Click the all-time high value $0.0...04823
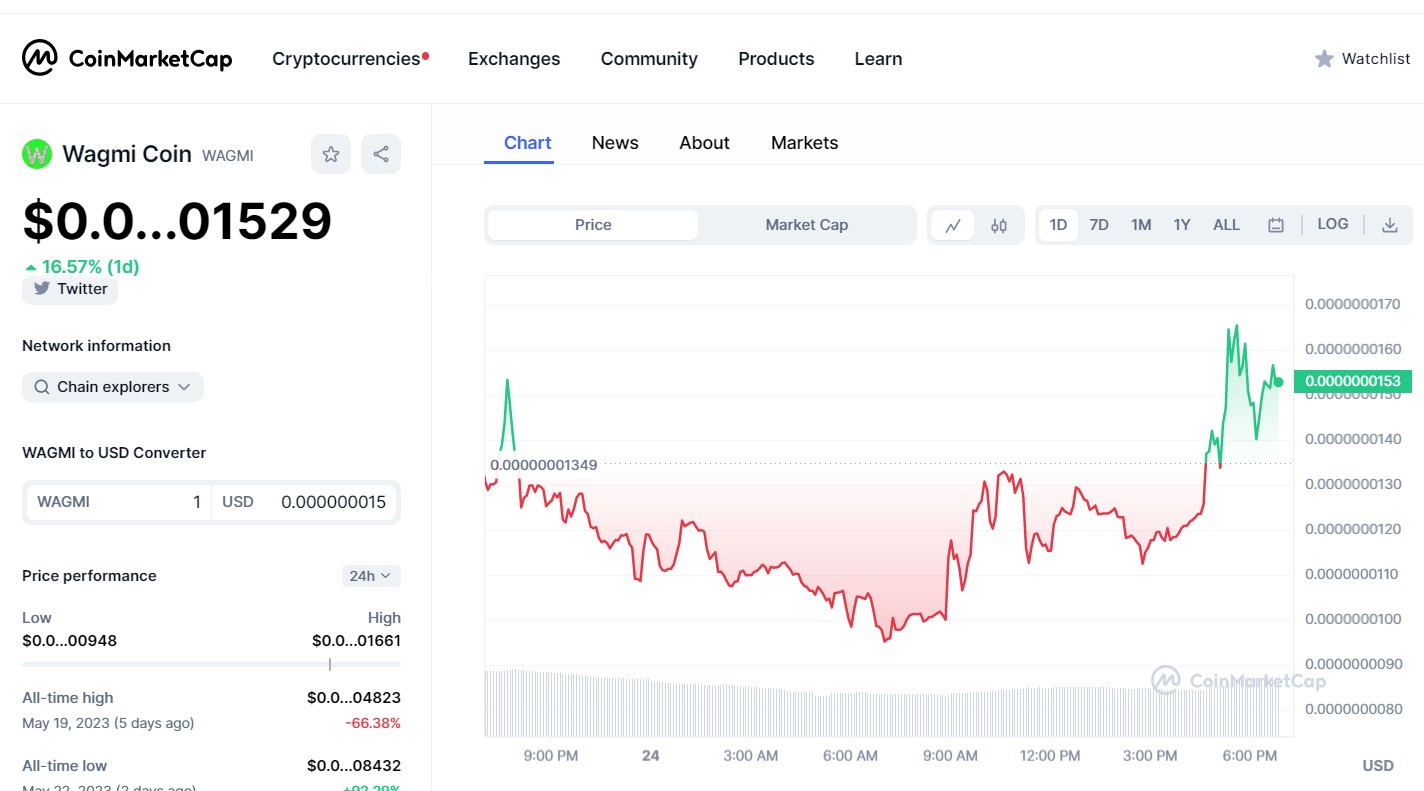This screenshot has width=1424, height=791. click(x=354, y=698)
